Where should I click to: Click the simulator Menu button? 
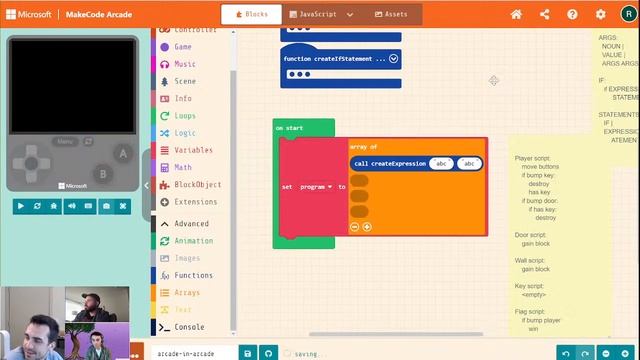pyautogui.click(x=65, y=142)
